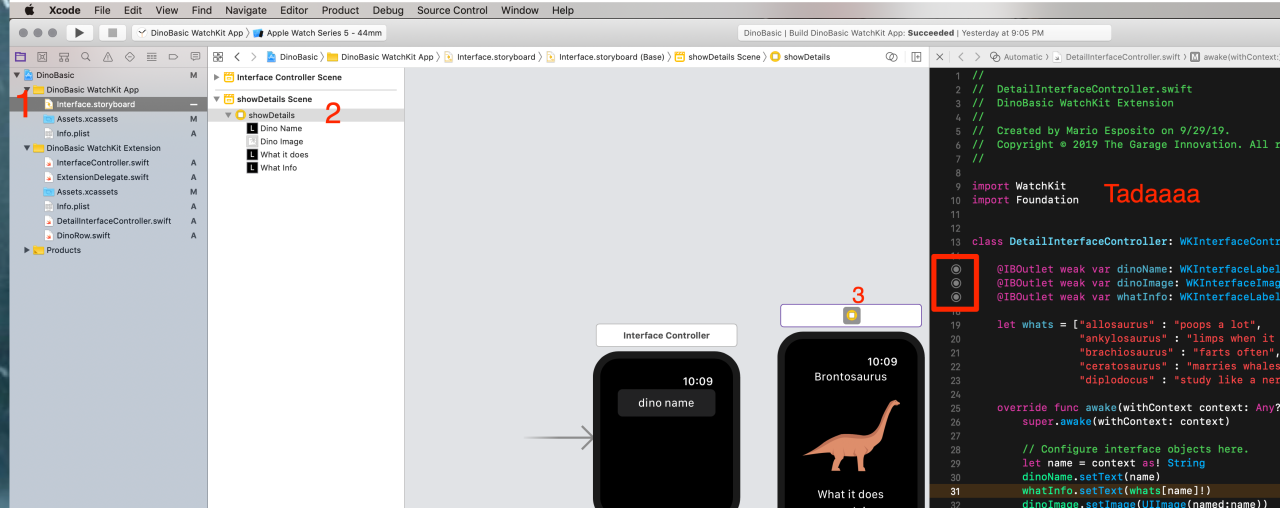Expand the Products group

pyautogui.click(x=27, y=250)
